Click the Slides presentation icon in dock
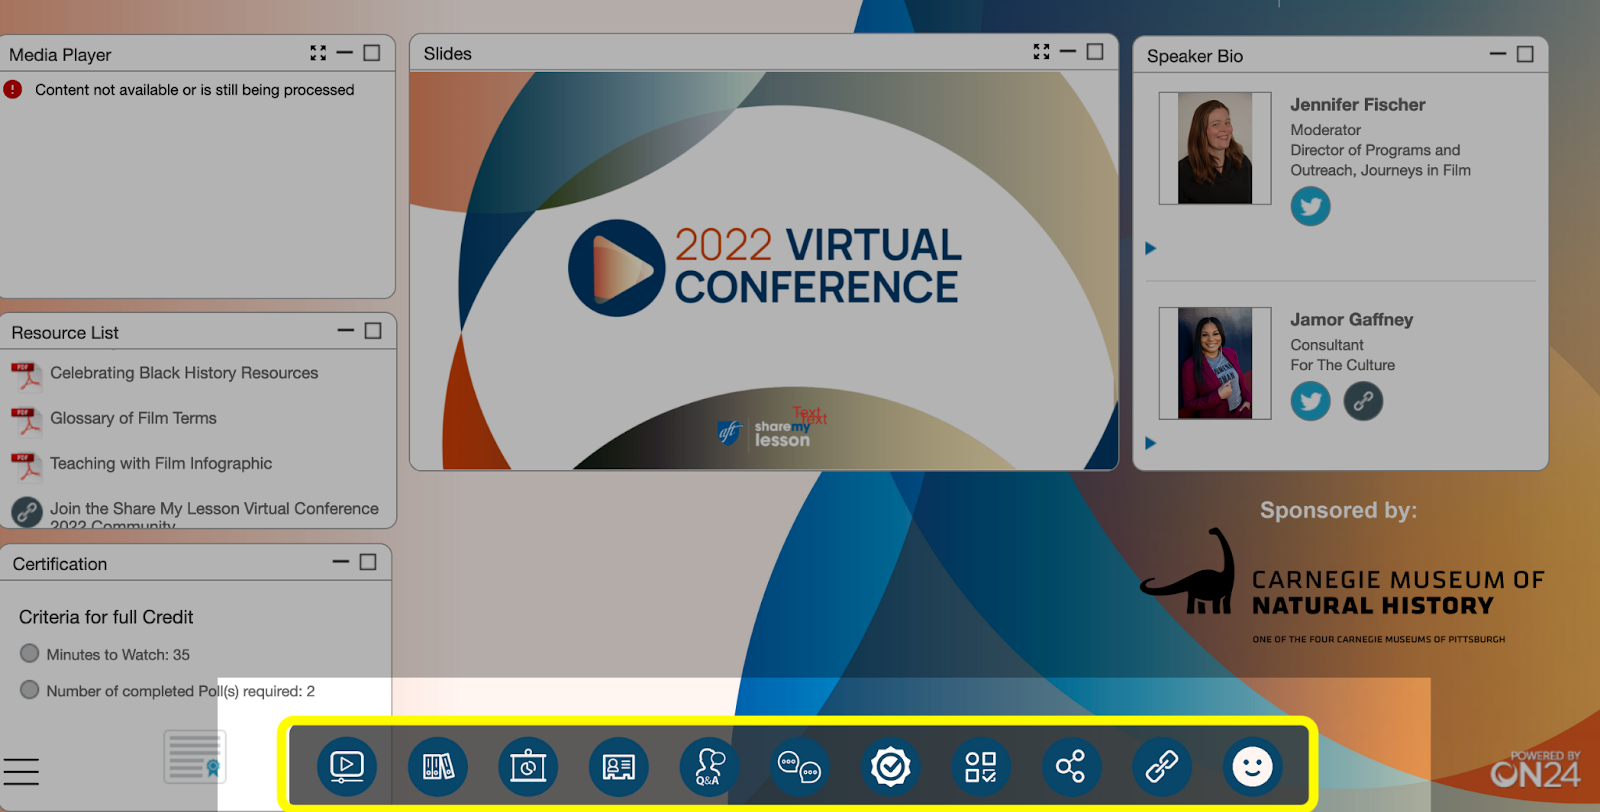 pos(528,767)
